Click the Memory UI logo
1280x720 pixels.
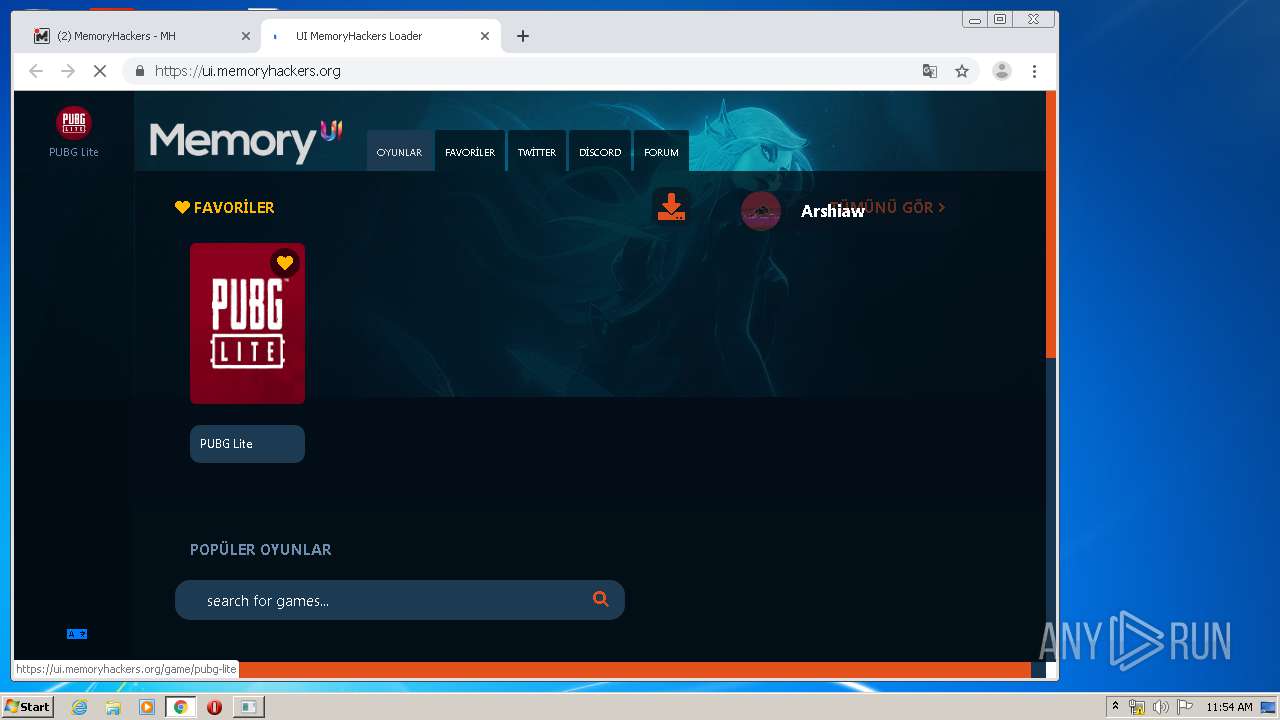coord(246,141)
